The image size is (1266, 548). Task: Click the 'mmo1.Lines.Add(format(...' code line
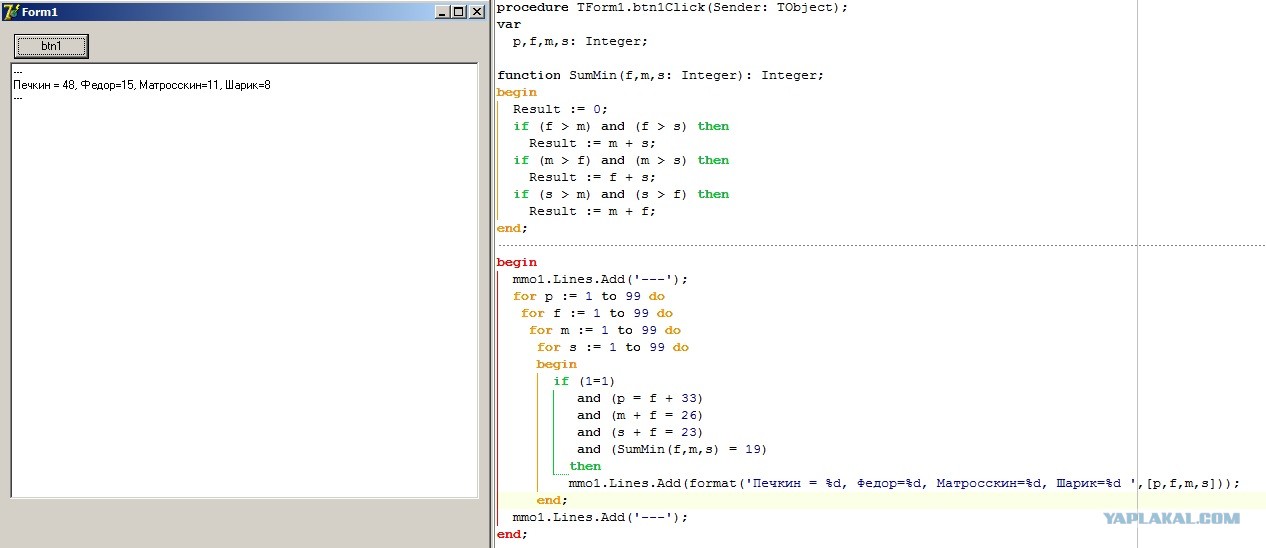pyautogui.click(x=904, y=483)
